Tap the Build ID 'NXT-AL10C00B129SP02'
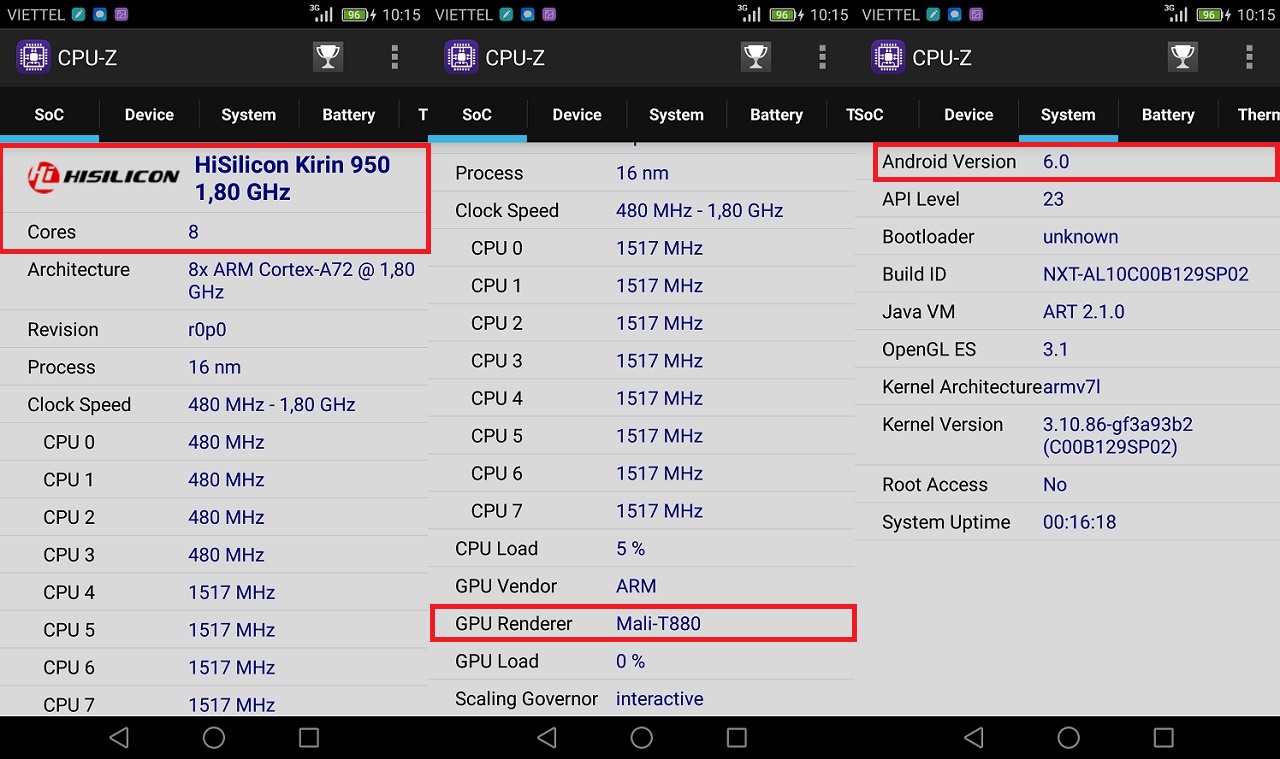1280x759 pixels. 1146,274
